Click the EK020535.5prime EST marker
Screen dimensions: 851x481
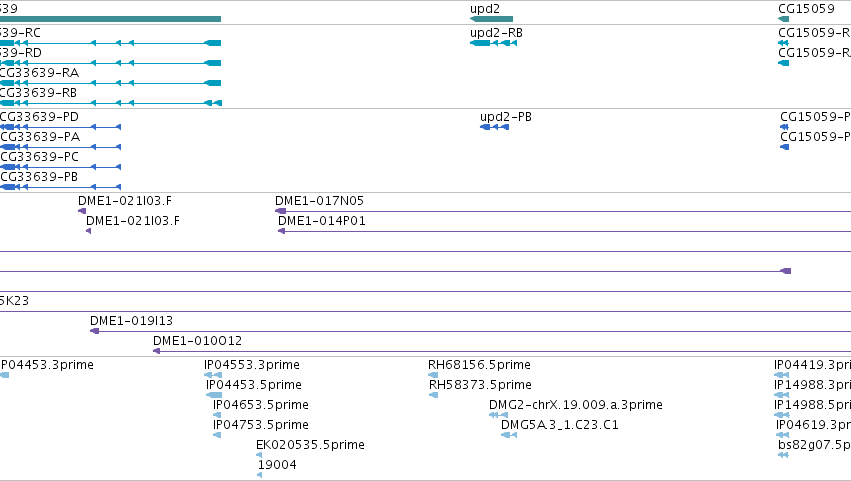pyautogui.click(x=259, y=455)
